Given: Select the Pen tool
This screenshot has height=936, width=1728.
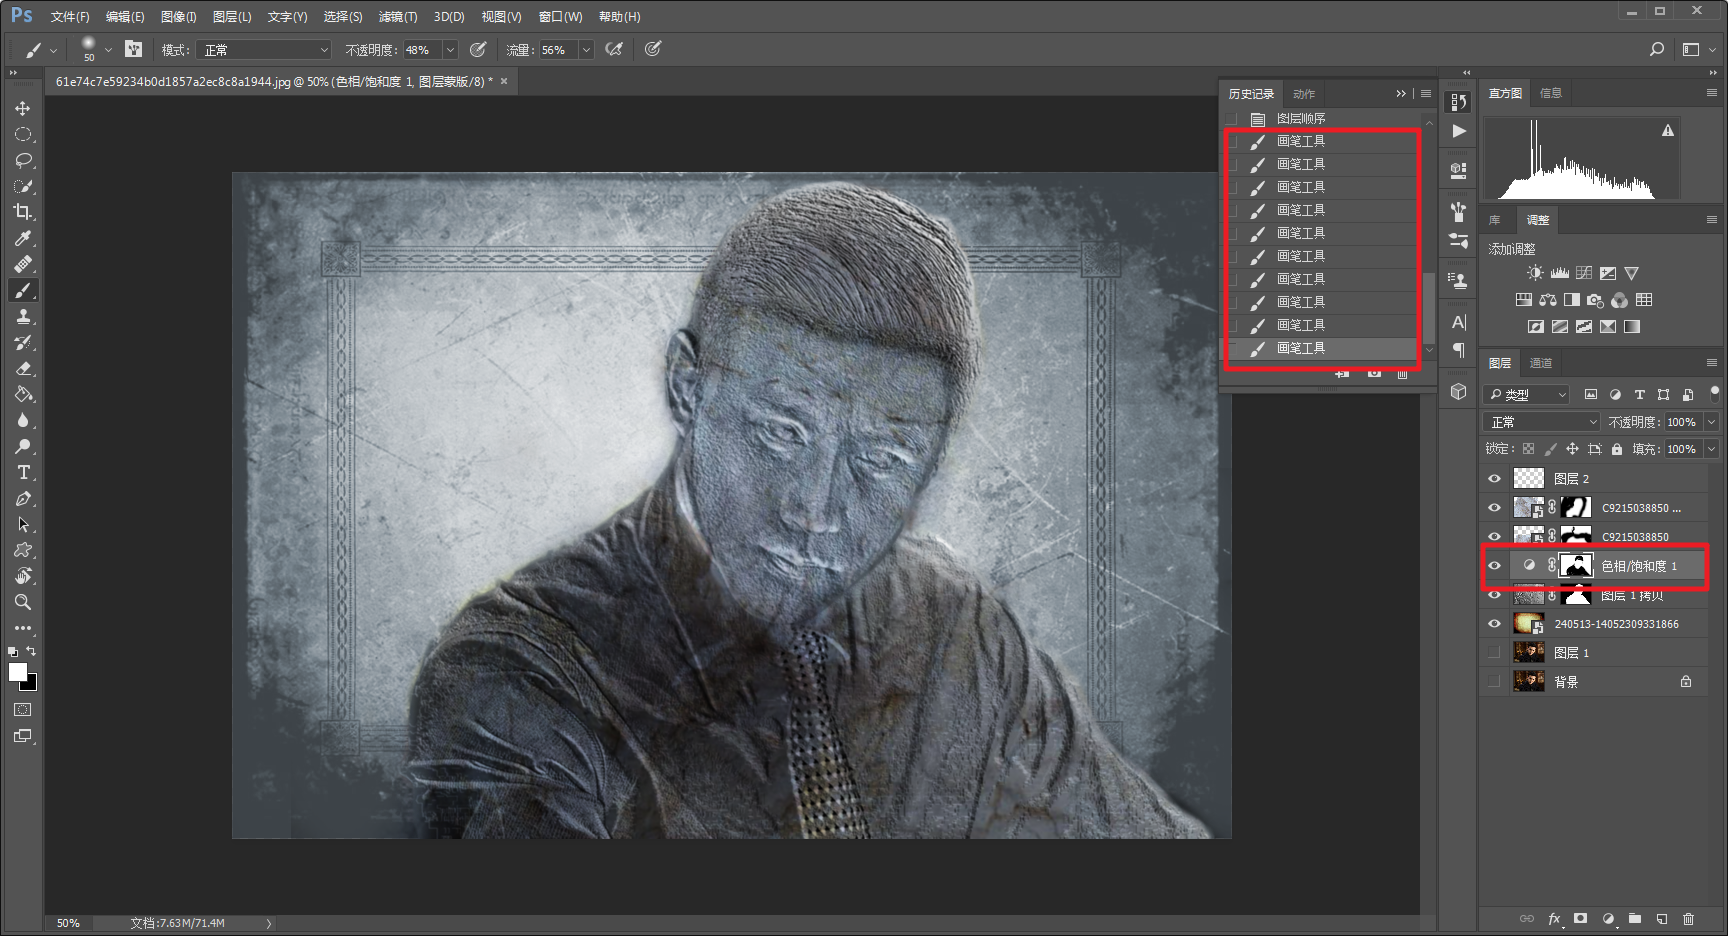Looking at the screenshot, I should 23,498.
